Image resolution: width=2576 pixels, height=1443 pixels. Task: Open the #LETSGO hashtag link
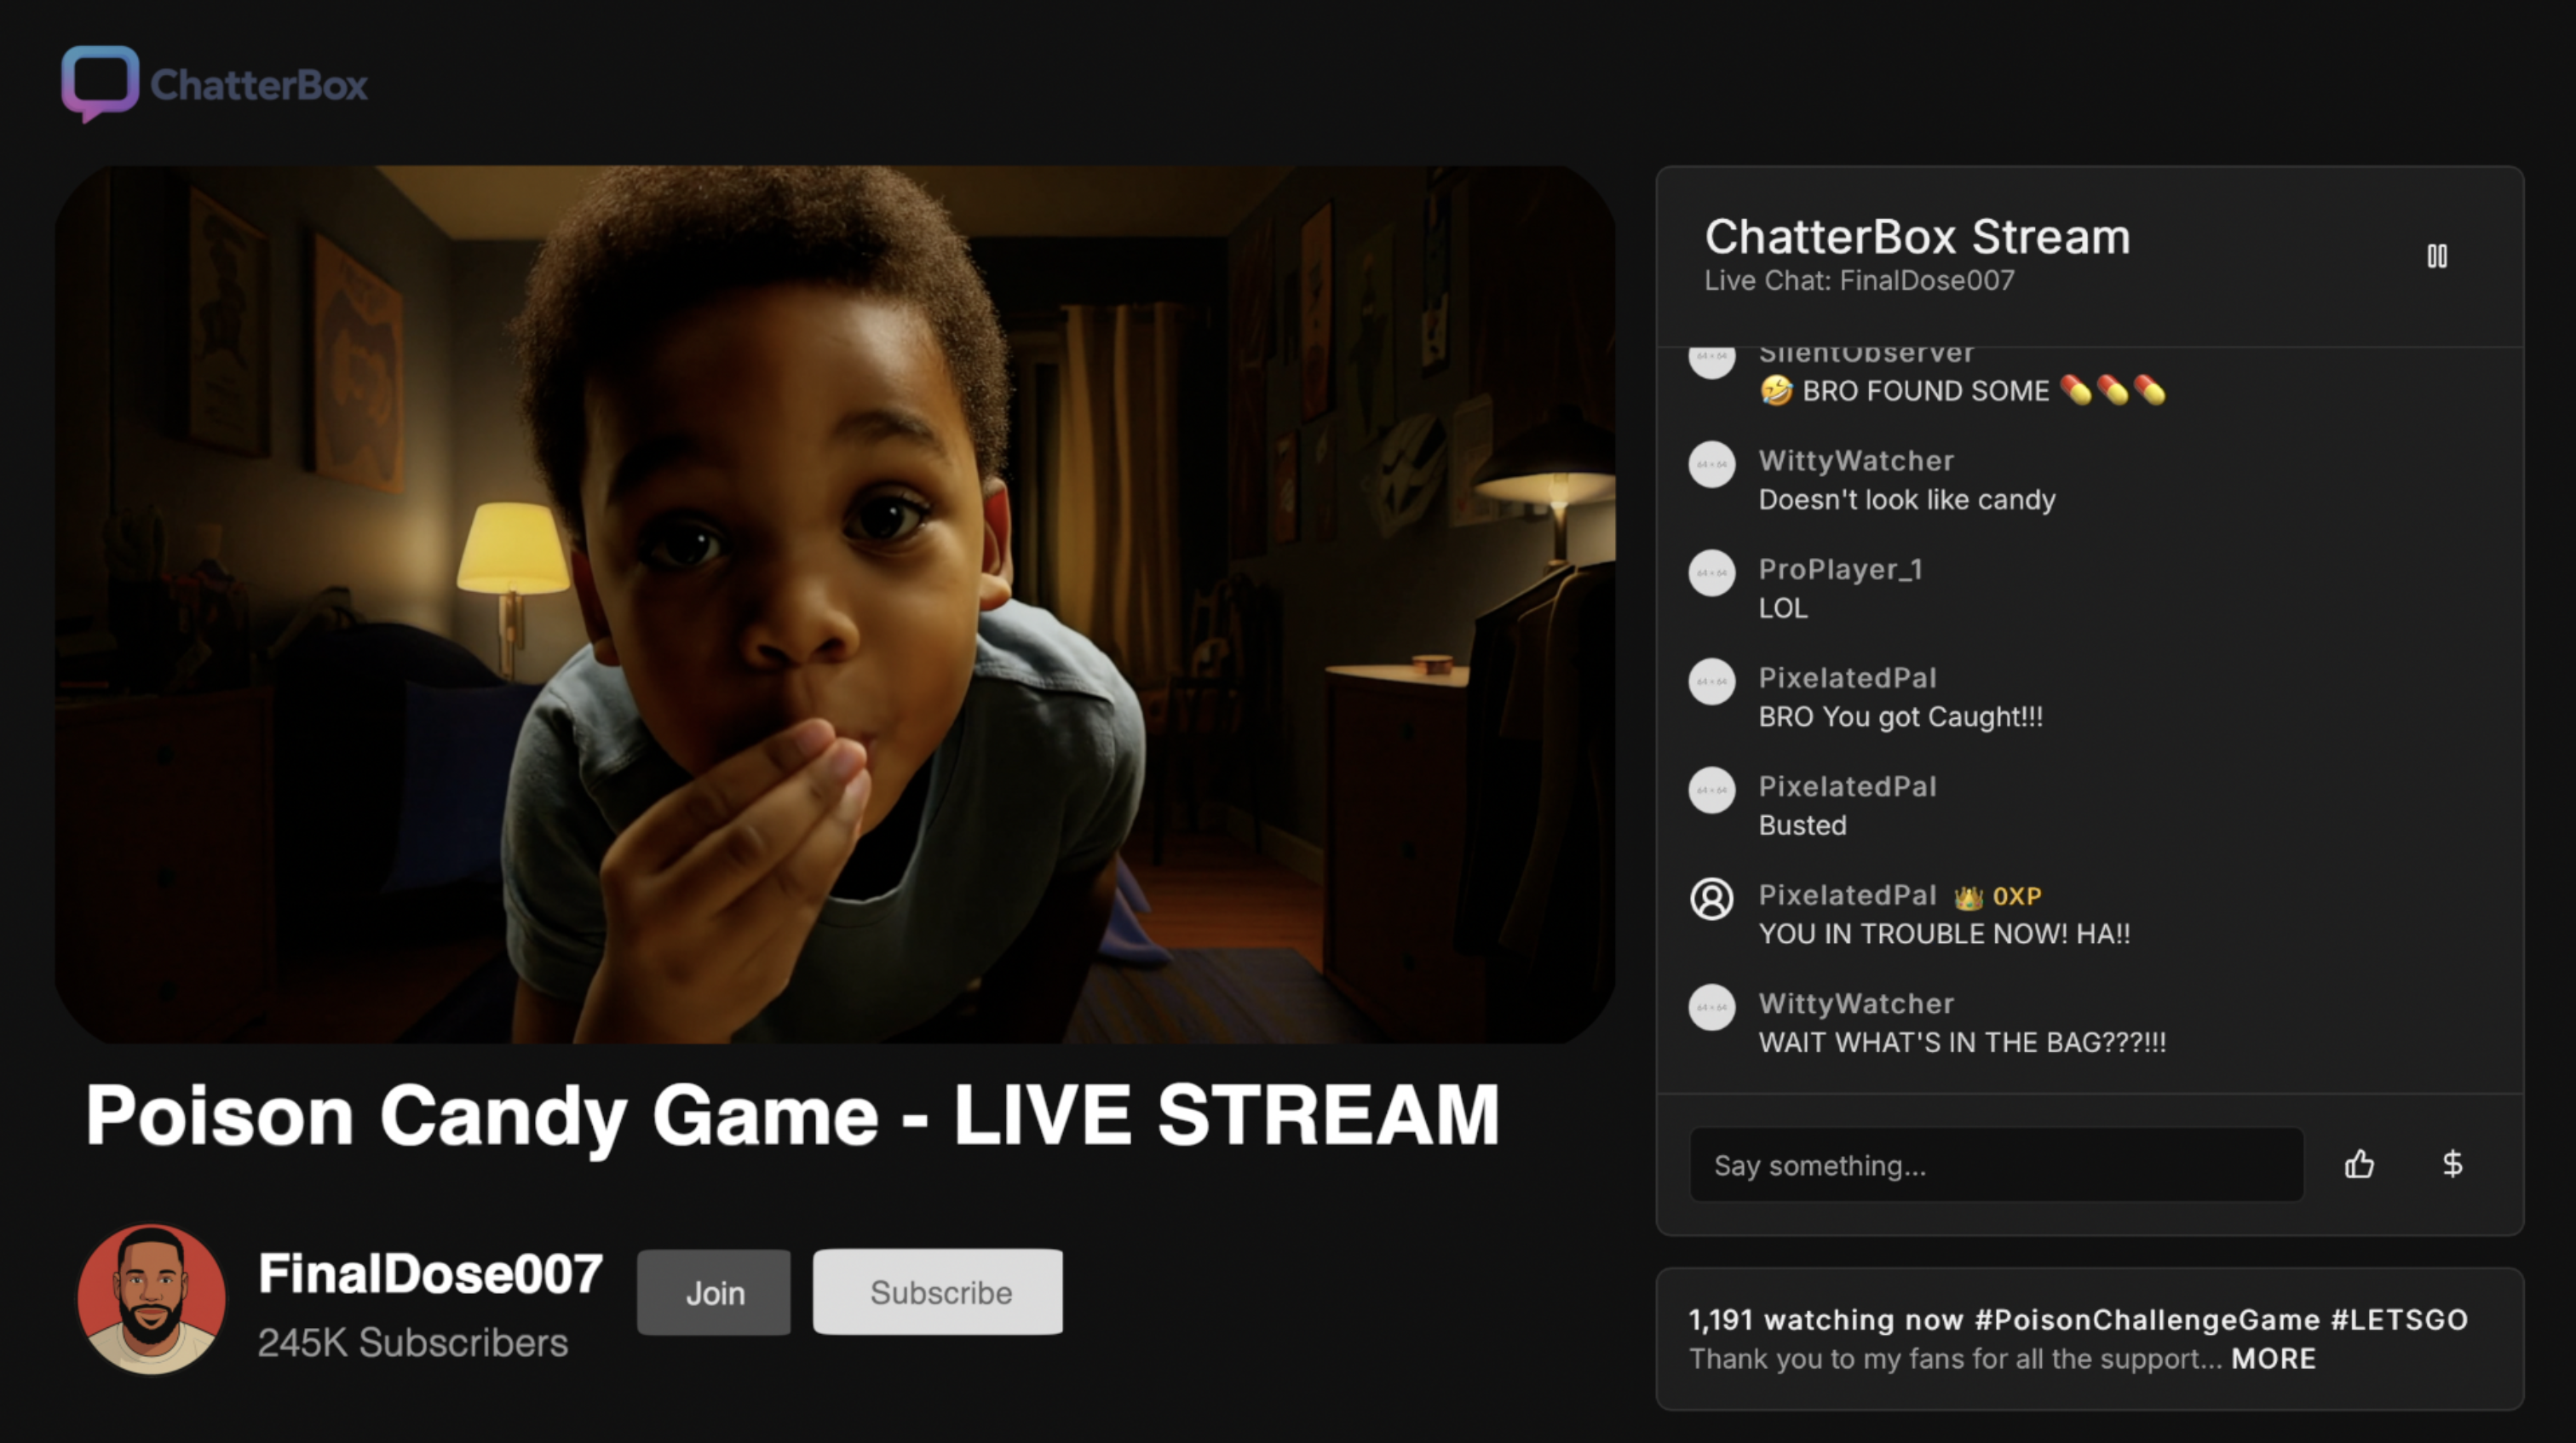click(2399, 1320)
